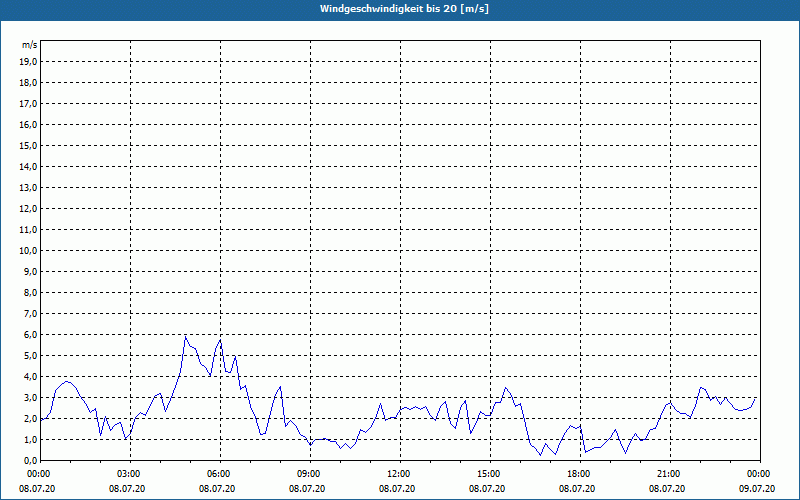Click the 4,0 y-axis label

point(31,376)
